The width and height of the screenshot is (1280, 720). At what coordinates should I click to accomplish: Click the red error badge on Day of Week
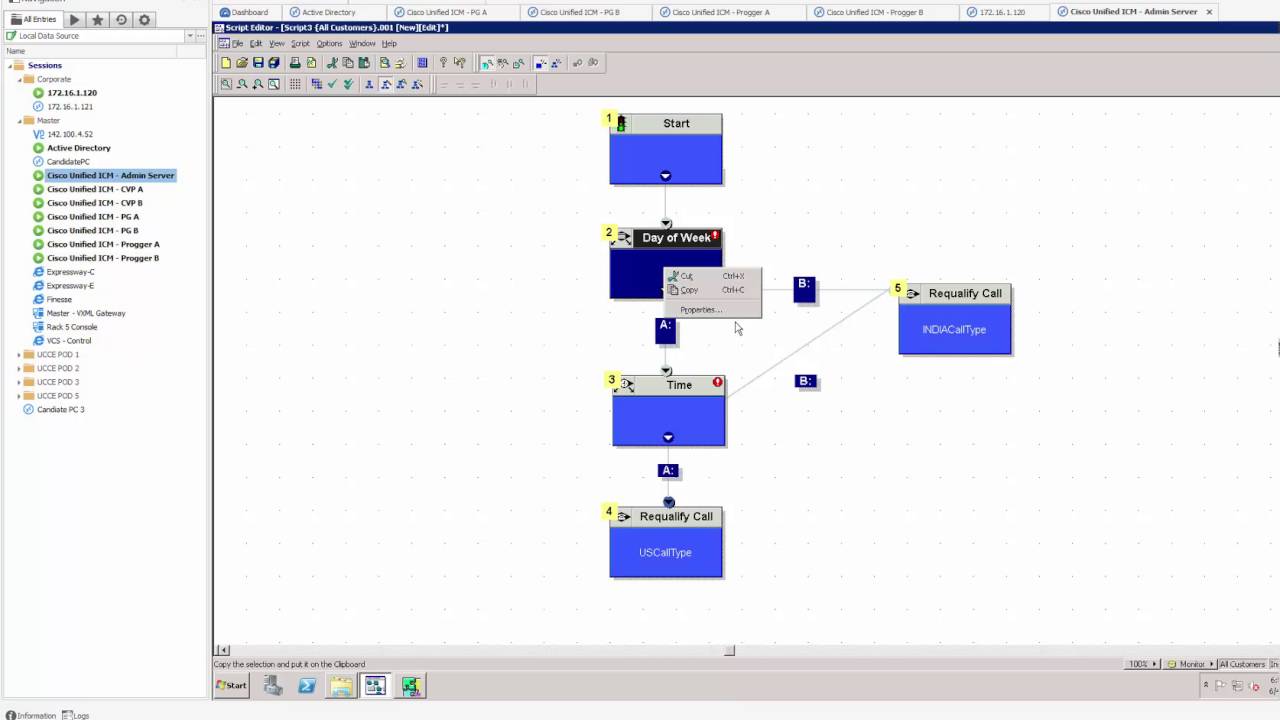point(716,236)
